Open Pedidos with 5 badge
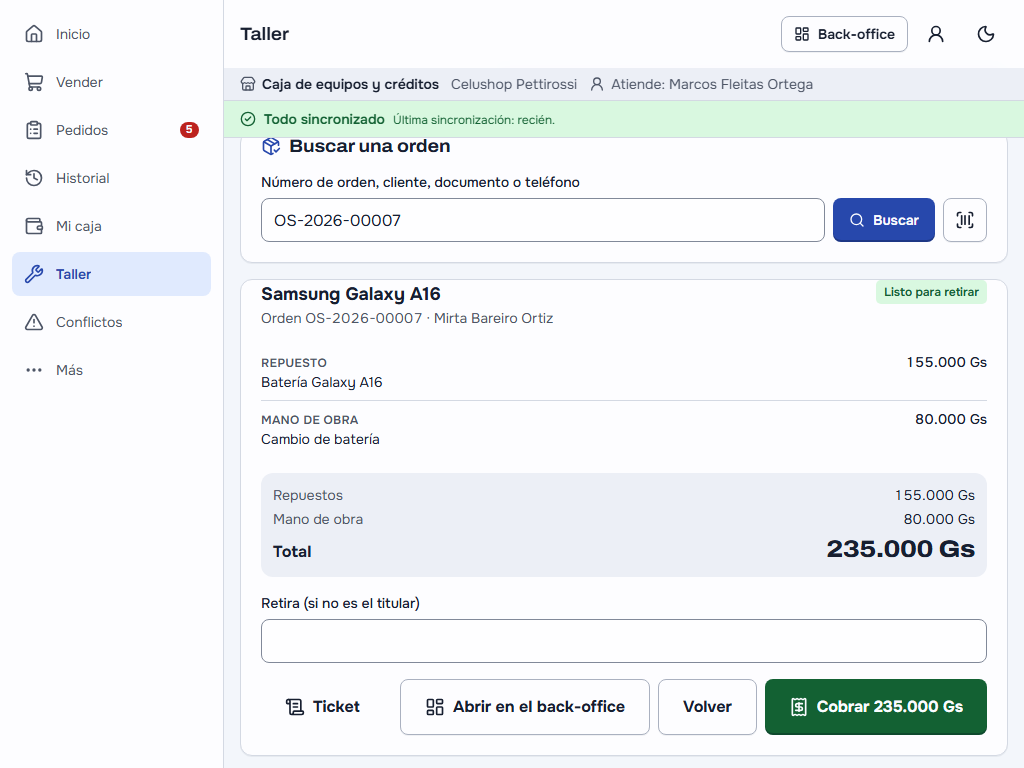This screenshot has height=768, width=1024. 112,130
